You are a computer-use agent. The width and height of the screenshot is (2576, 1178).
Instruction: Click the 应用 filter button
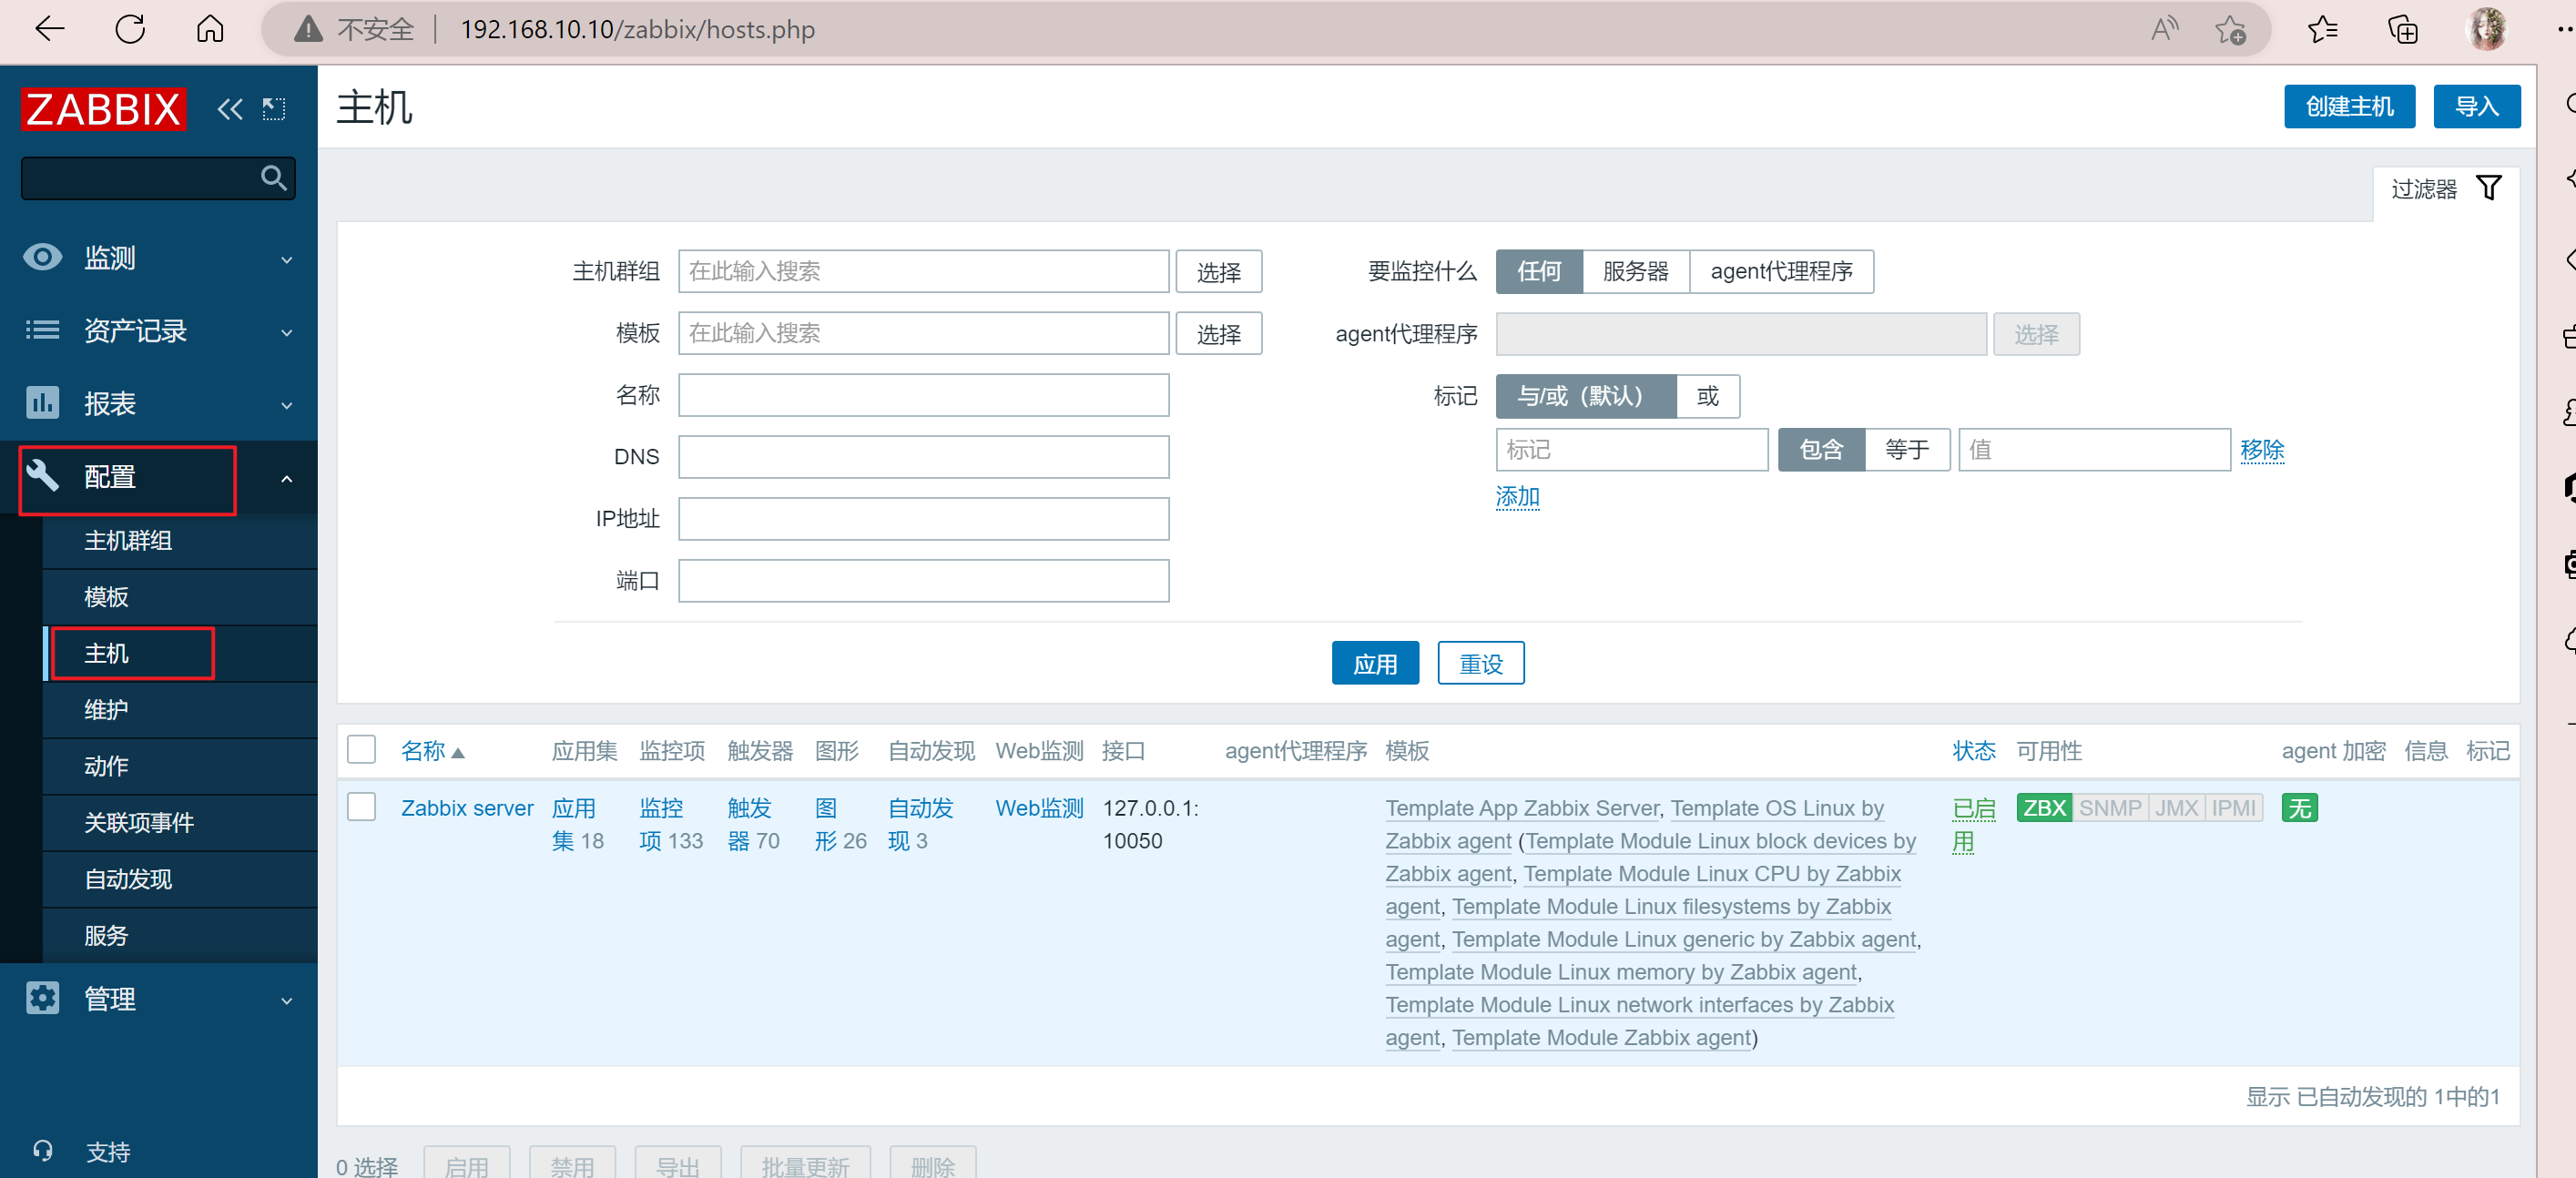tap(1375, 663)
